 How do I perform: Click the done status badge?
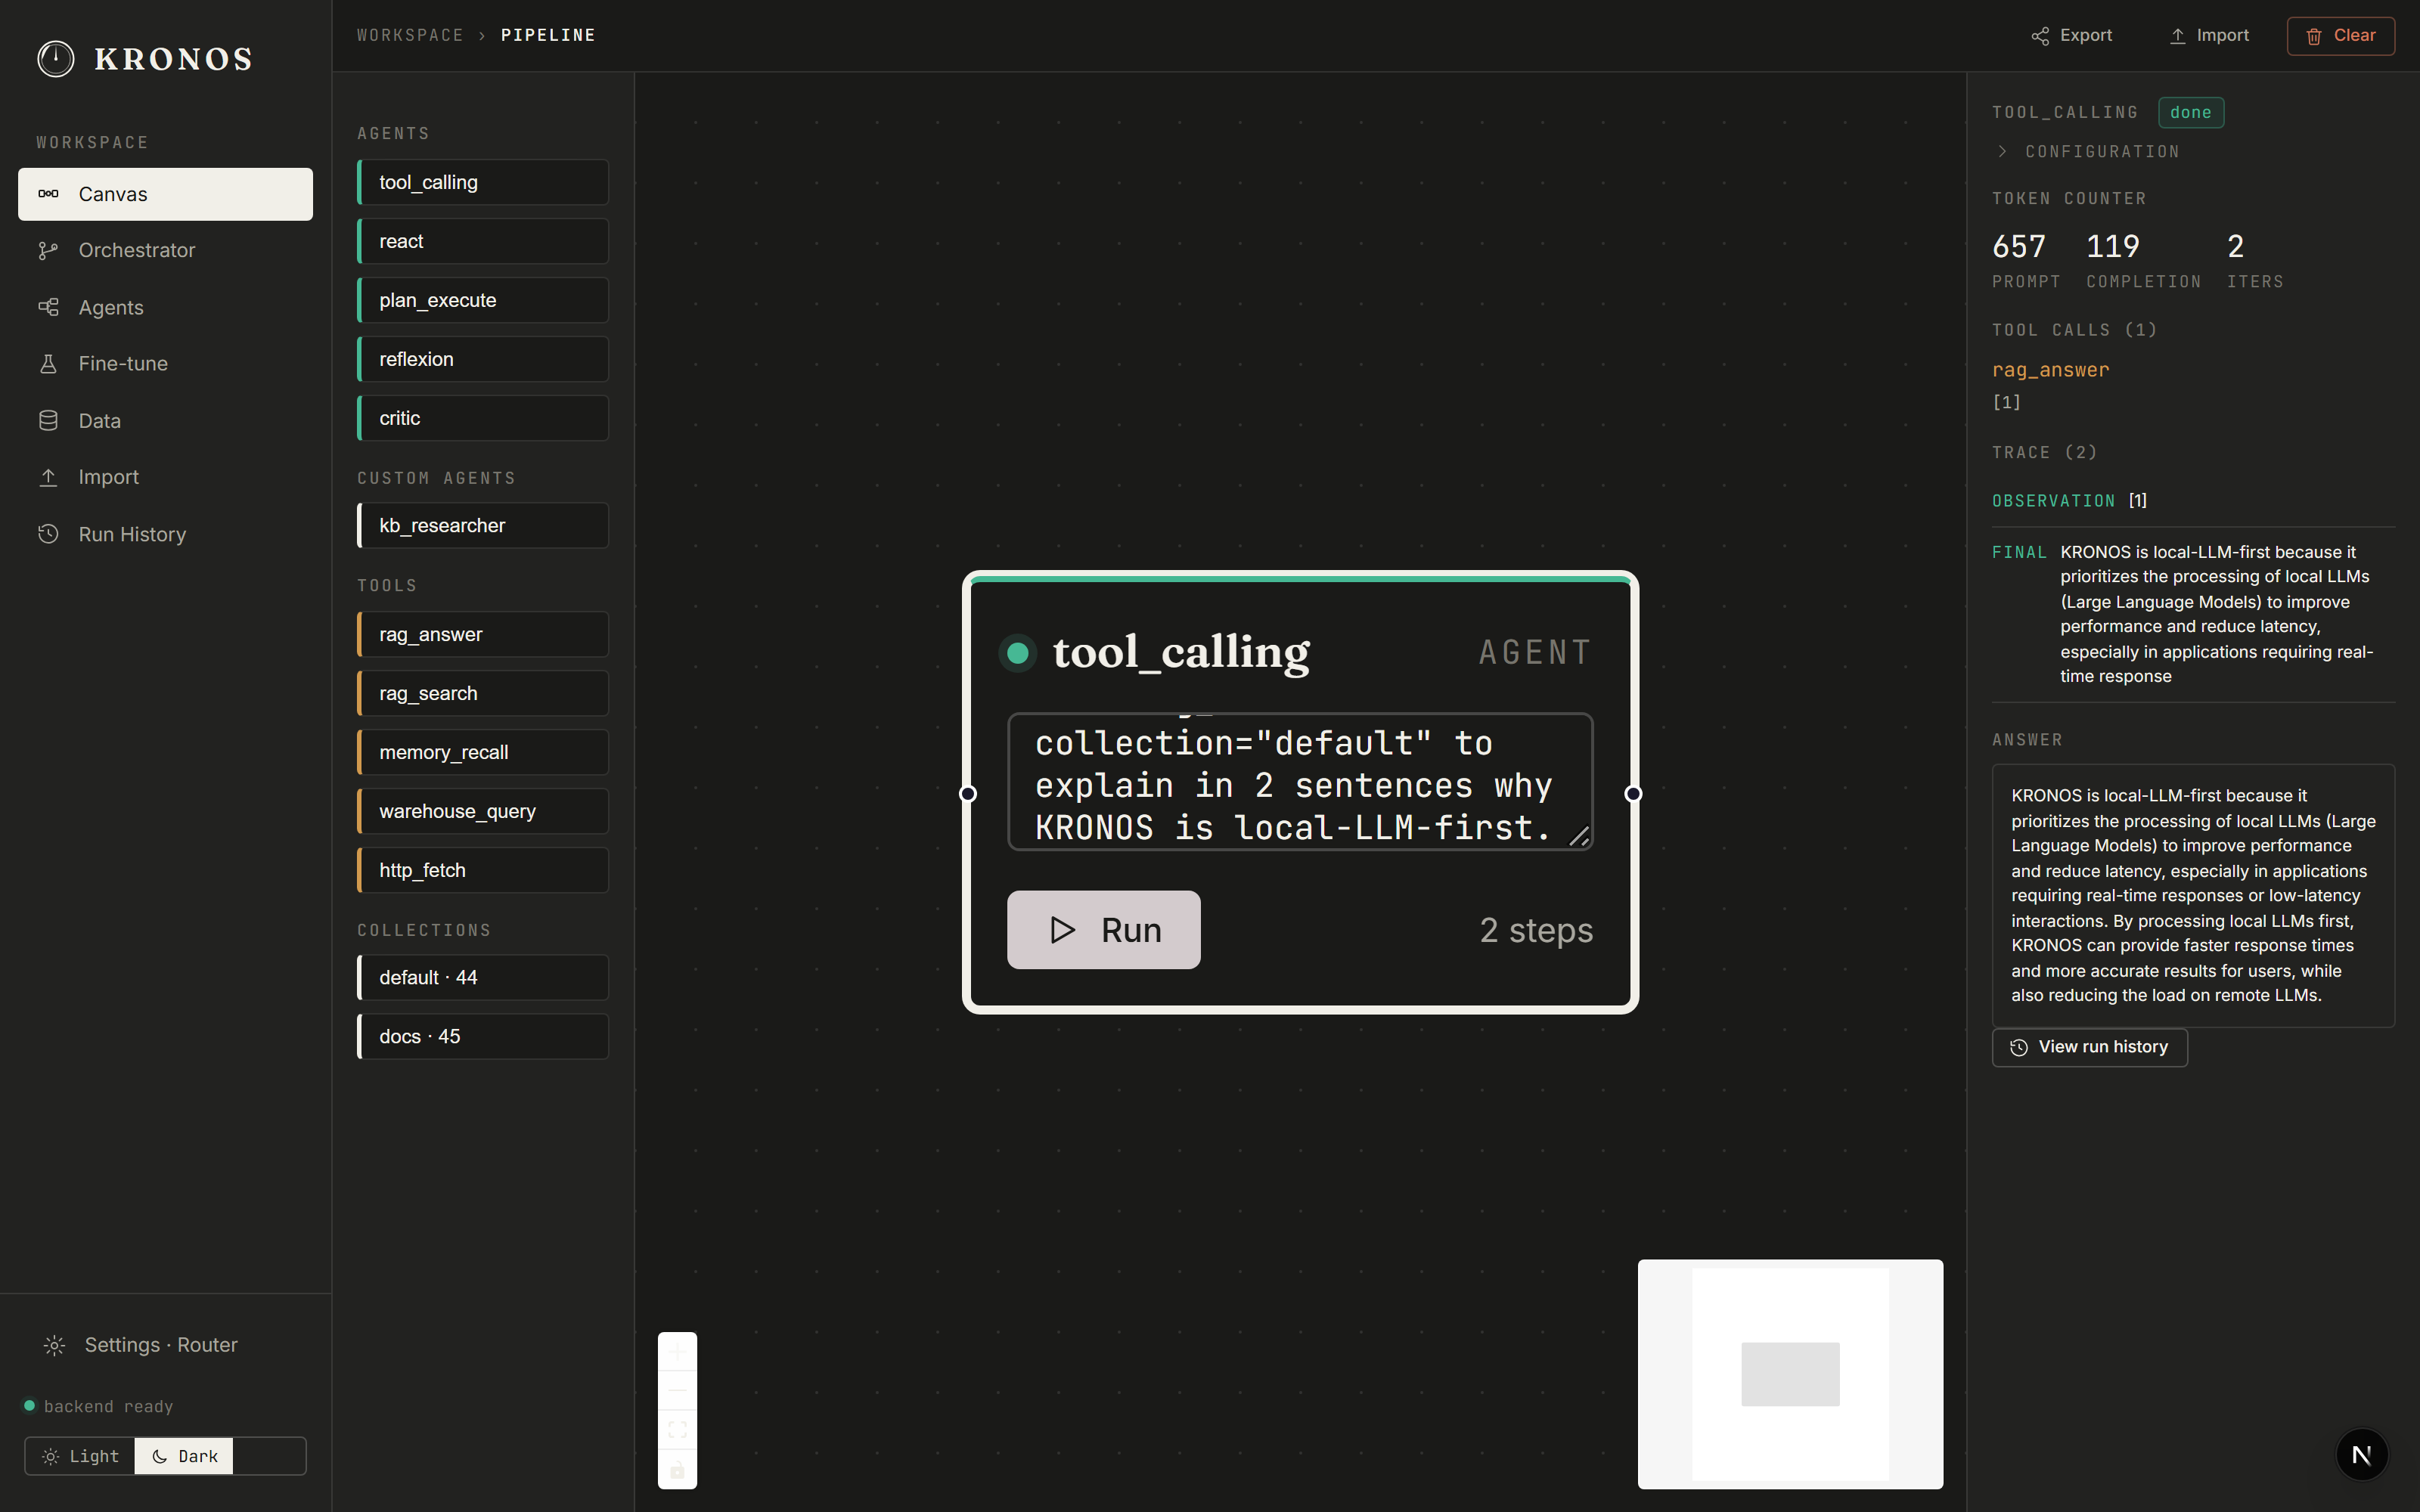click(x=2190, y=113)
